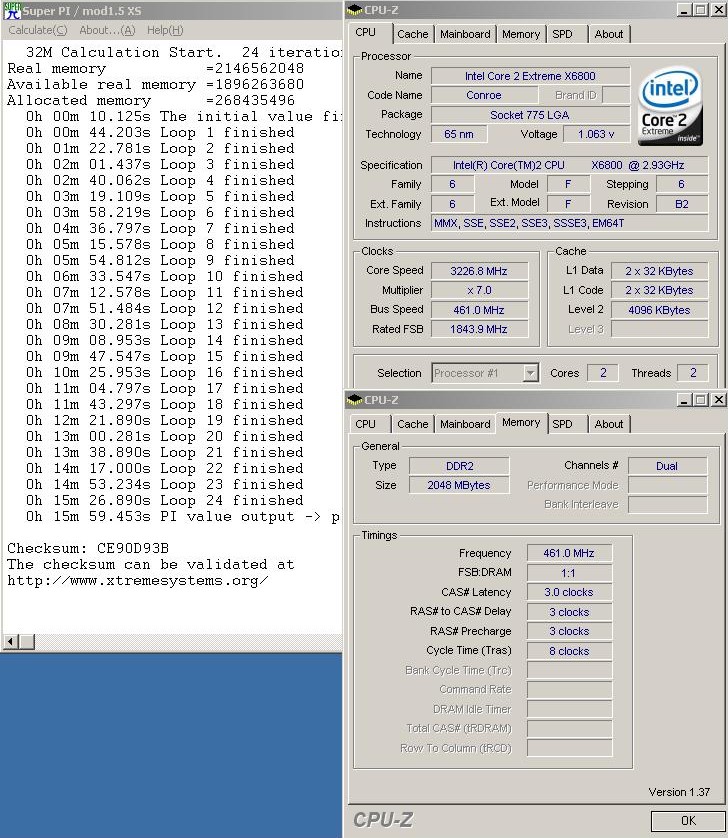Click the Version 1.37 label
Viewport: 728px width, 838px height.
(679, 792)
